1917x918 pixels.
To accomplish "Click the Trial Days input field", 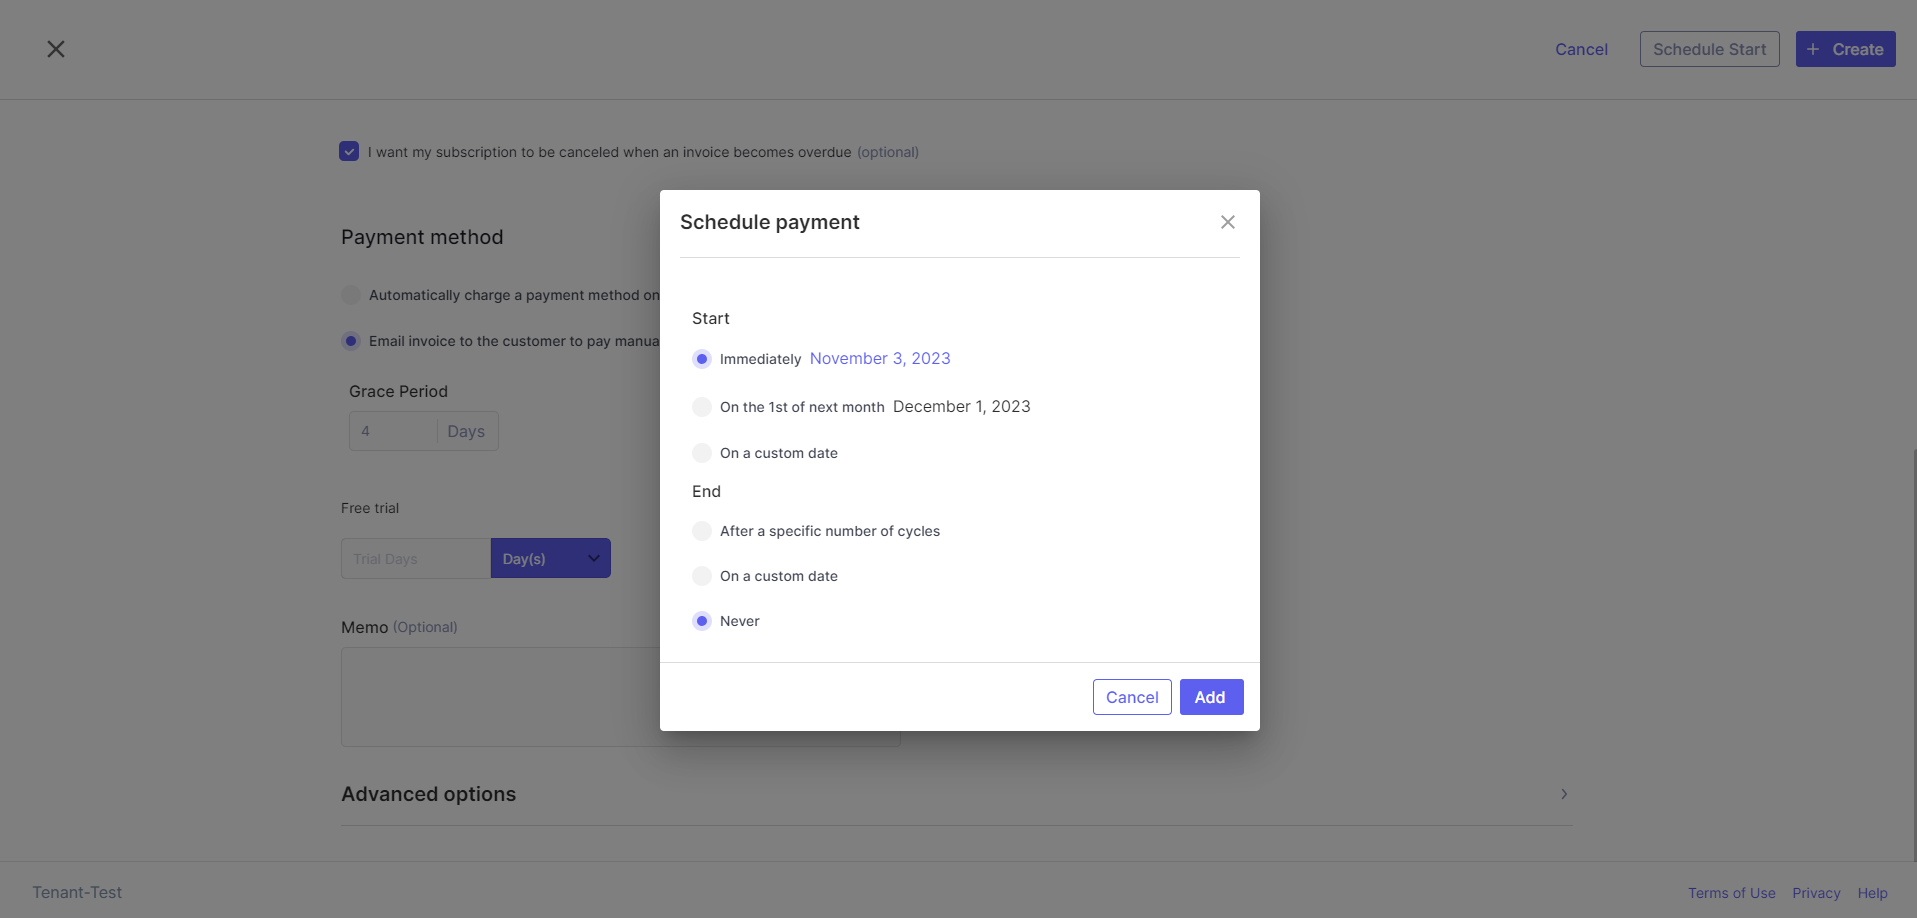I will (x=415, y=558).
